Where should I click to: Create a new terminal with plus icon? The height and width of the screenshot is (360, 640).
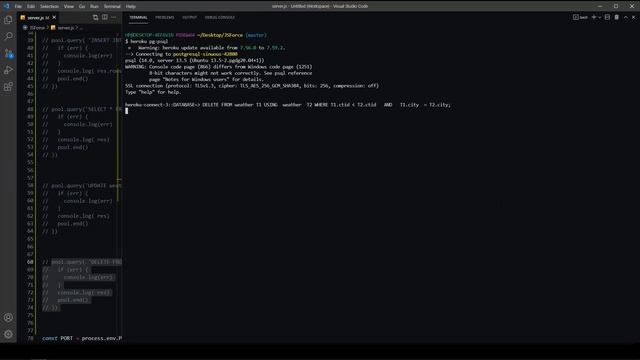[594, 17]
